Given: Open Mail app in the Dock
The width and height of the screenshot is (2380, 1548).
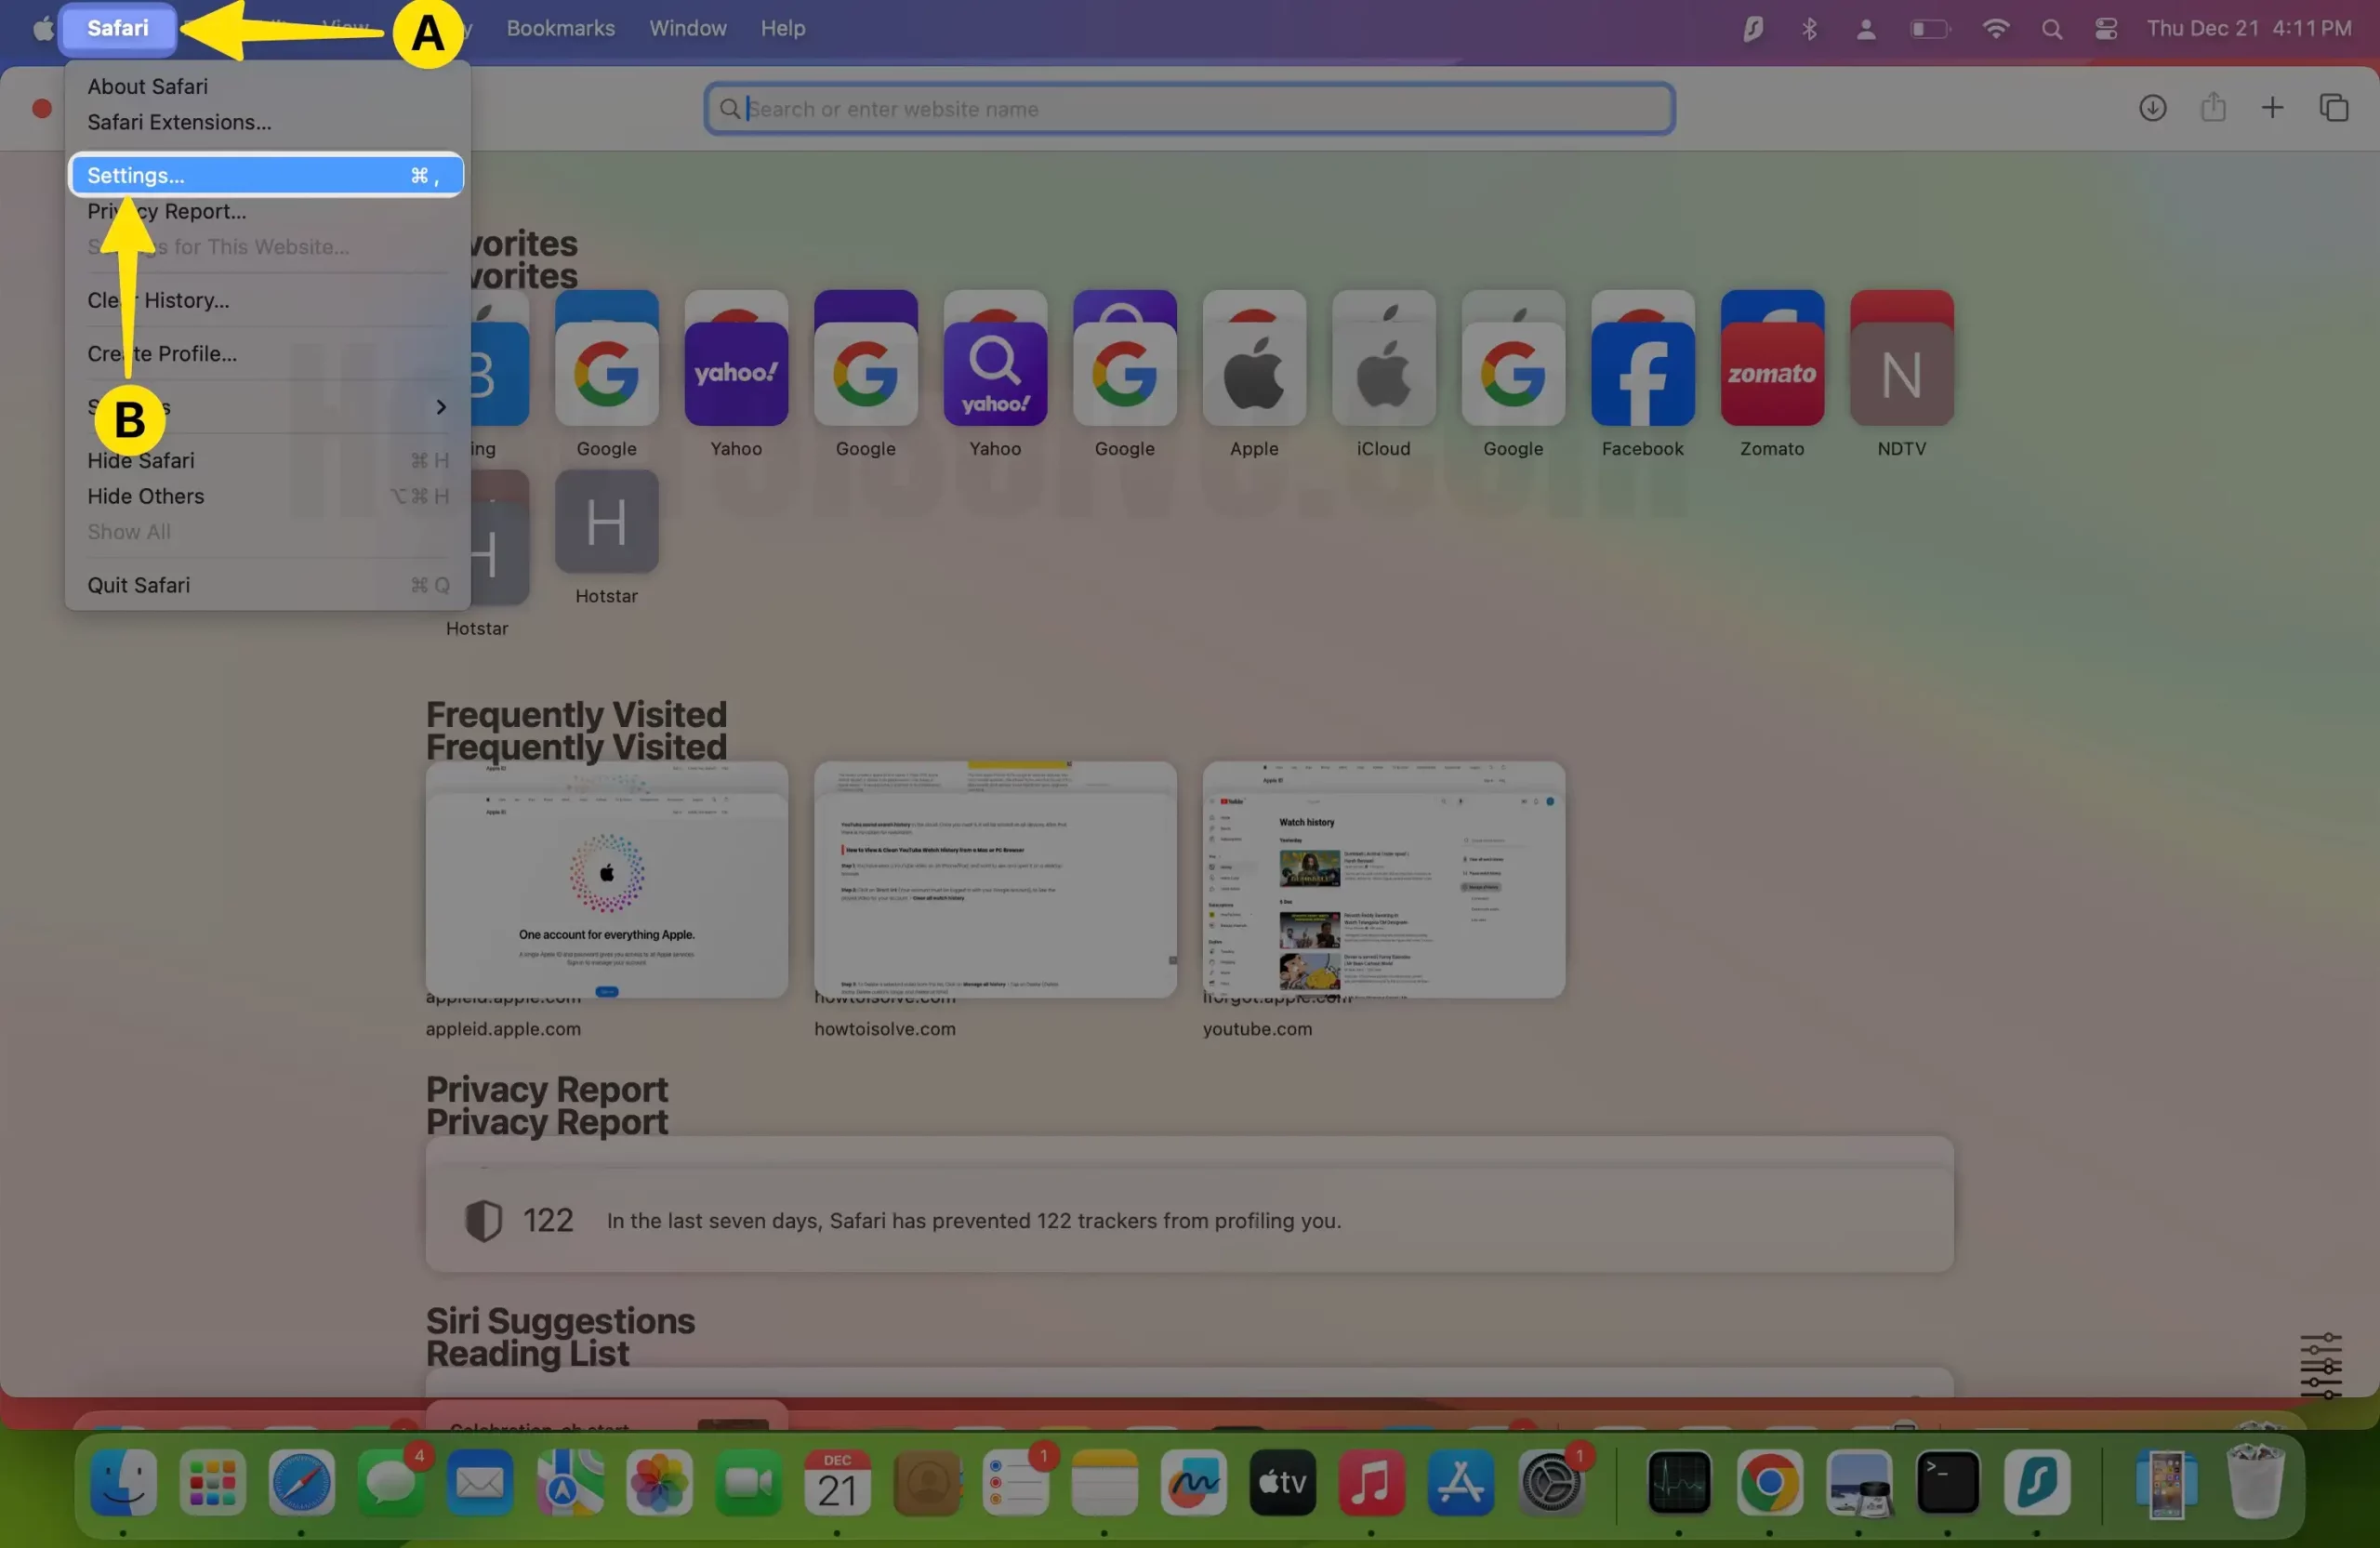Looking at the screenshot, I should (x=480, y=1482).
